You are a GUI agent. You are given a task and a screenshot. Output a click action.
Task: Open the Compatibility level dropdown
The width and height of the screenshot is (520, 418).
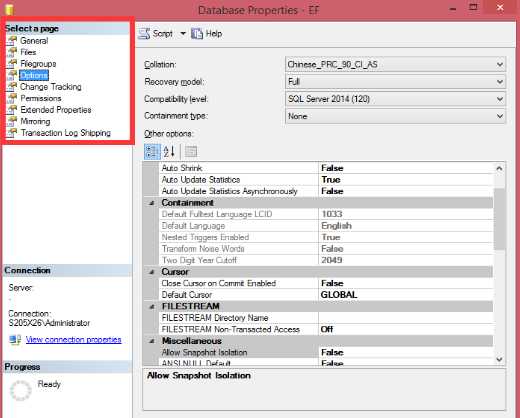point(395,99)
